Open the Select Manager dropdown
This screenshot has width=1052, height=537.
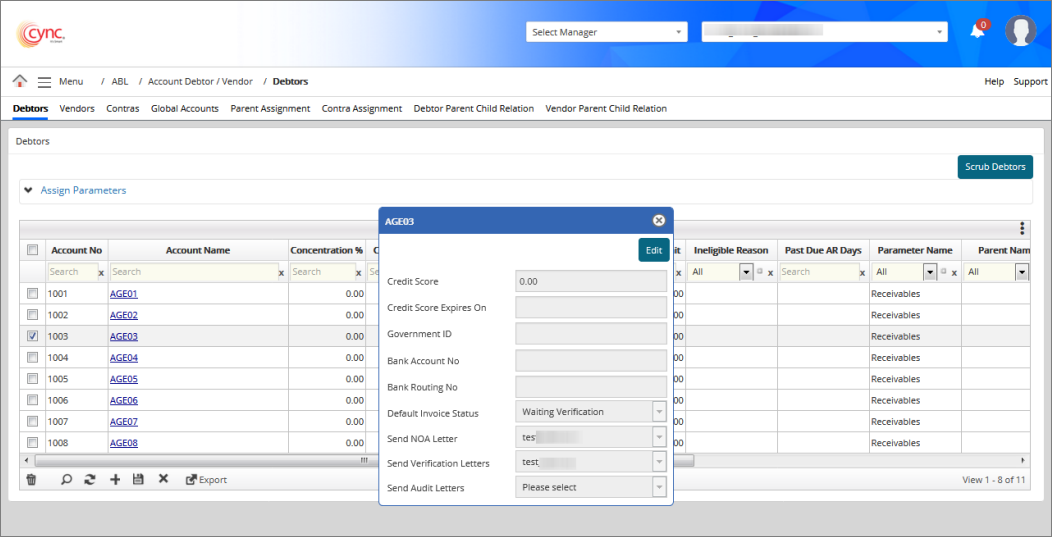click(607, 32)
